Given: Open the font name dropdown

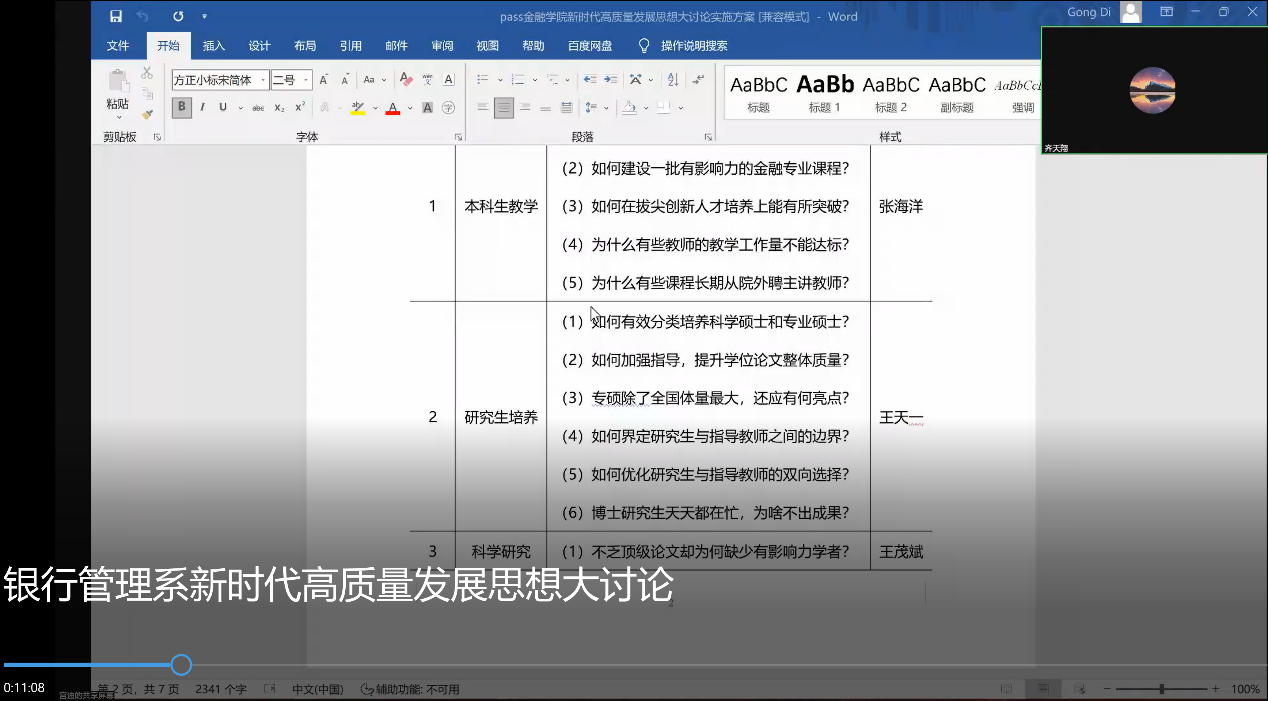Looking at the screenshot, I should pos(263,79).
